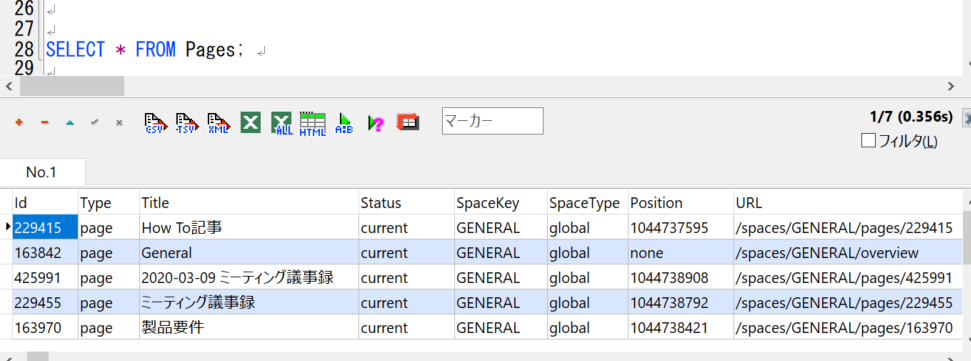Select the Title cell ミーティング議事録 in row 229455
971x361 pixels.
pos(249,302)
